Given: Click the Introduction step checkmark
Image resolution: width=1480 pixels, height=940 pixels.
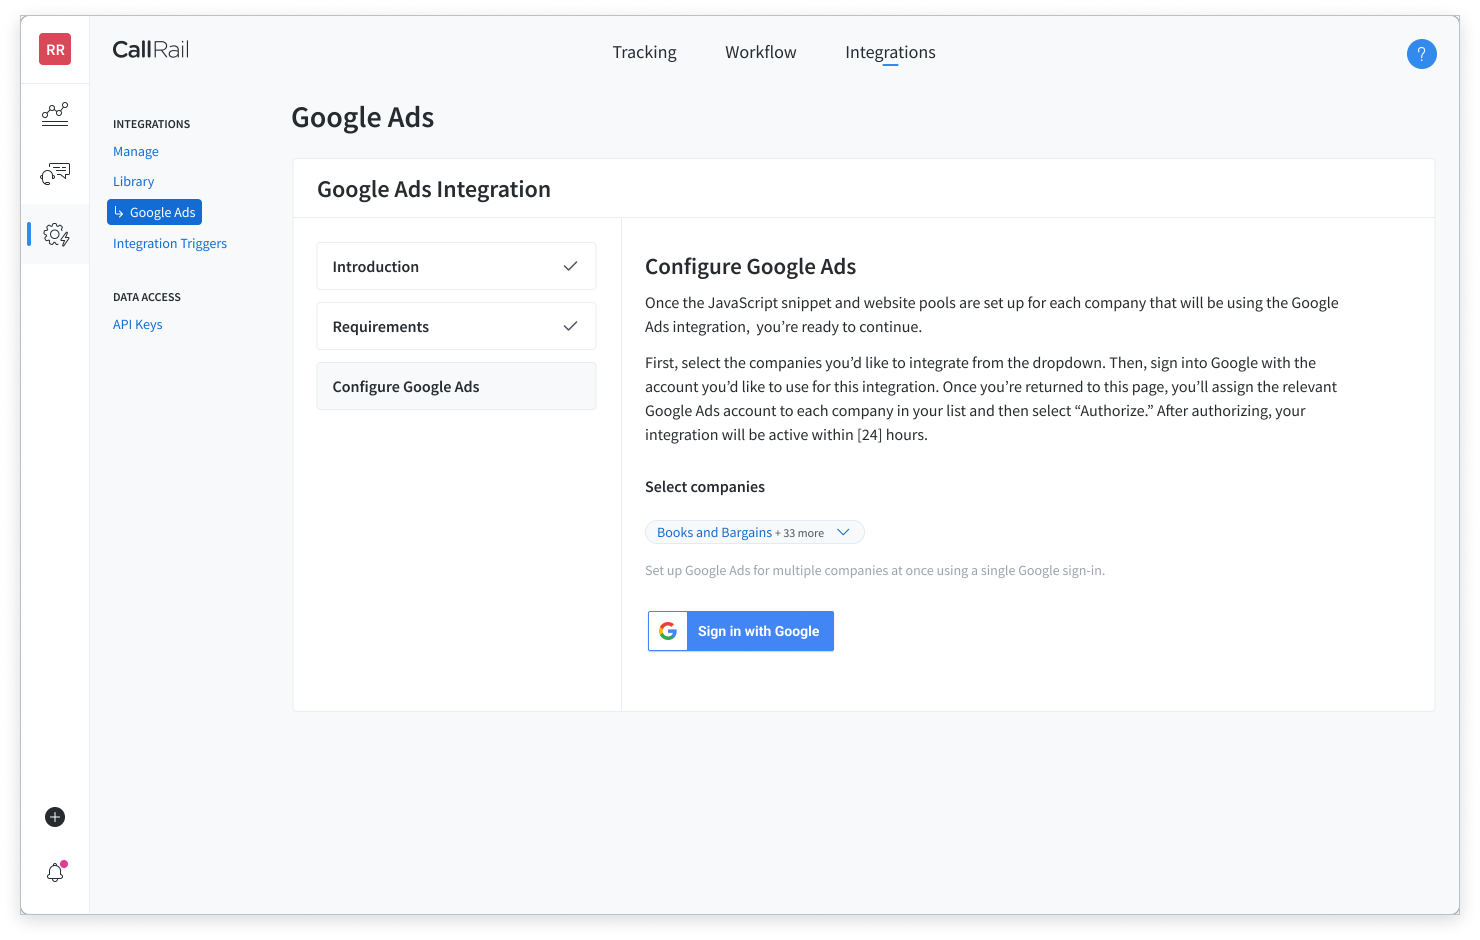Looking at the screenshot, I should (570, 266).
